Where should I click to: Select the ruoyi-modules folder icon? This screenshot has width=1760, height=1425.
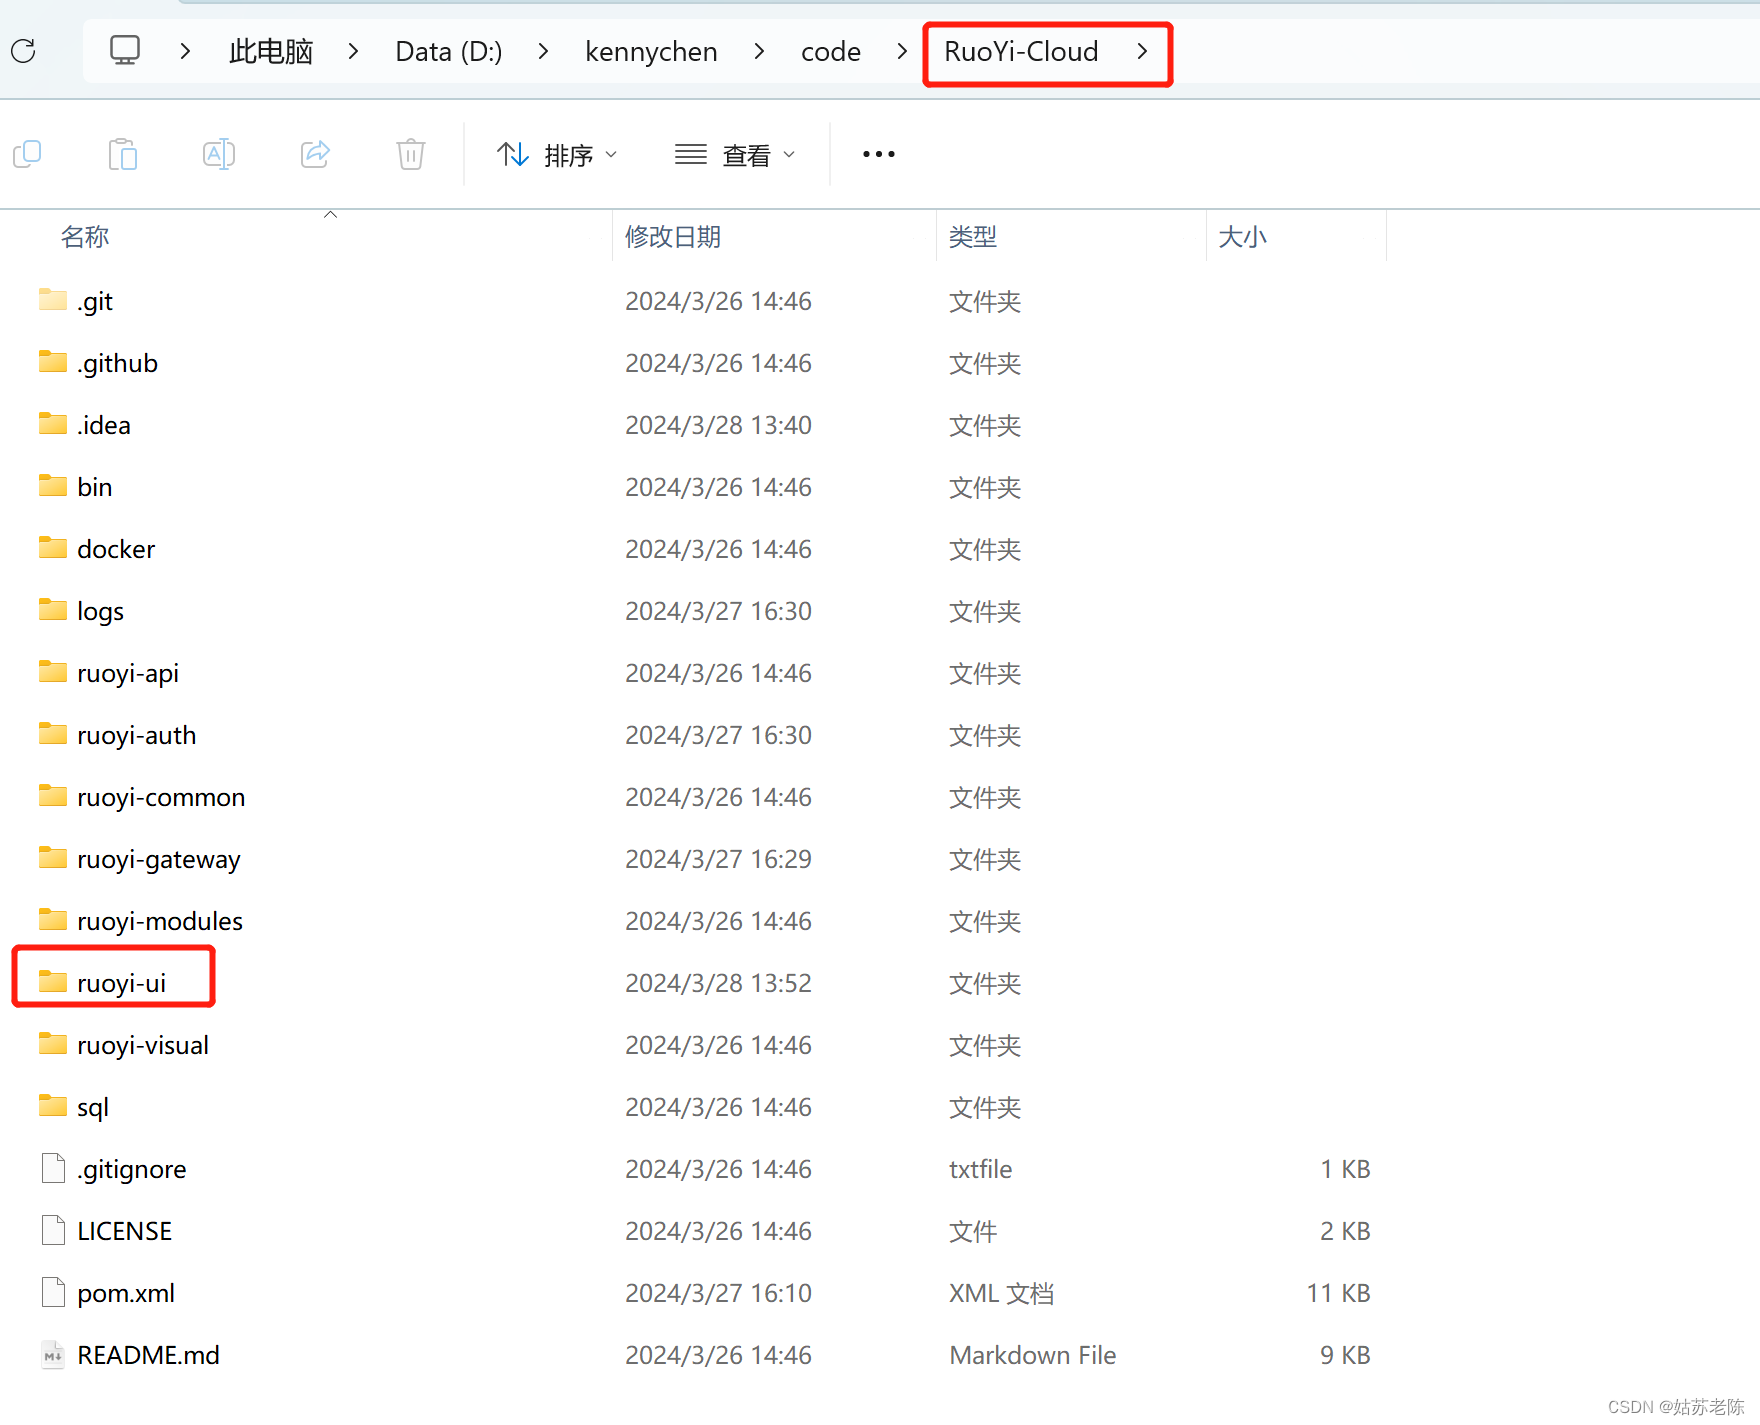[53, 920]
